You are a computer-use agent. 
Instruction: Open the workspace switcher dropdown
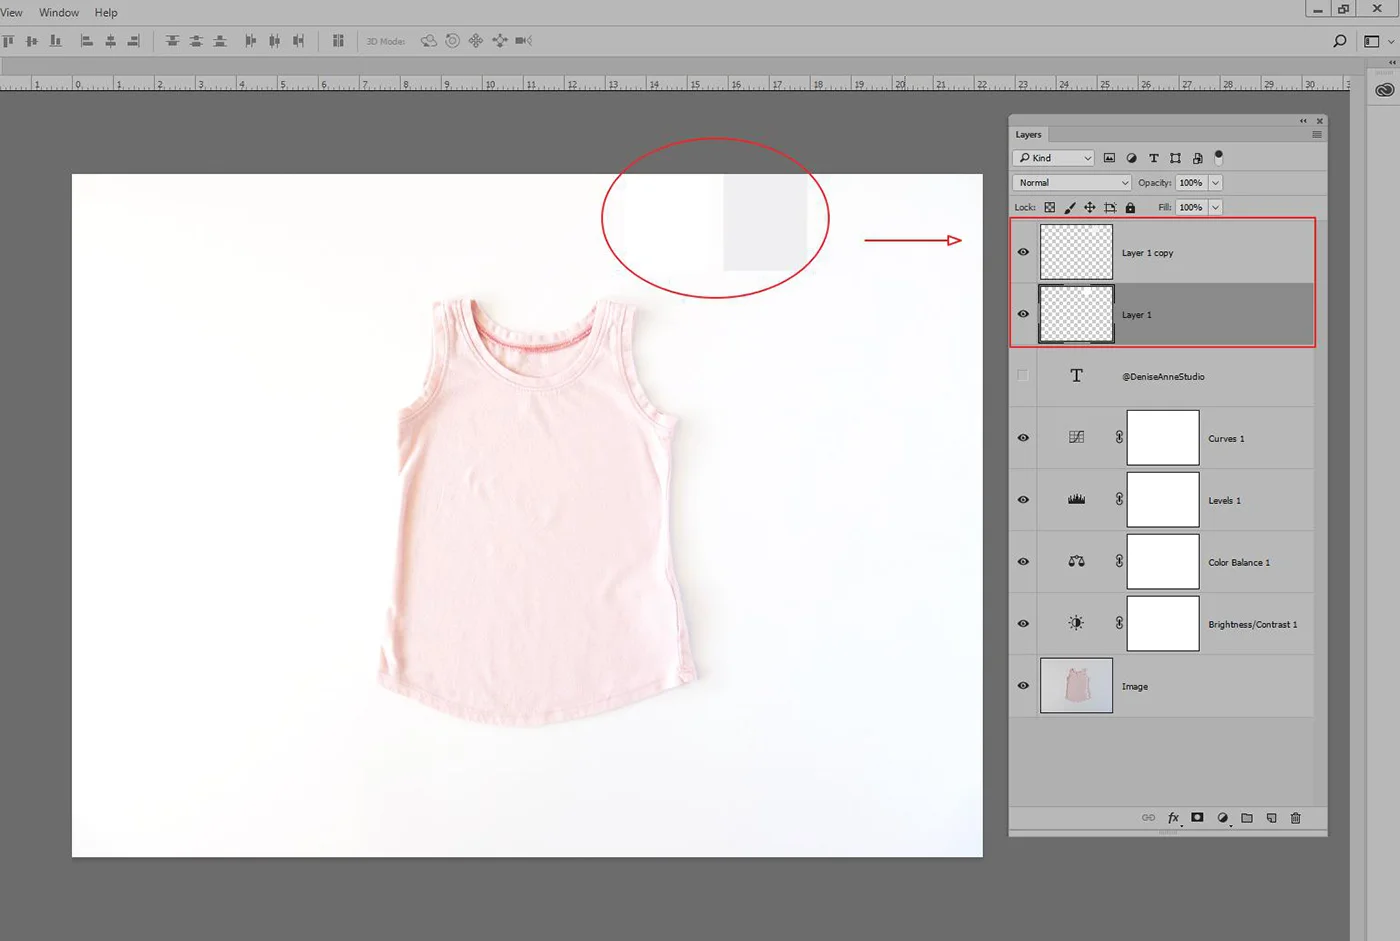(1378, 41)
